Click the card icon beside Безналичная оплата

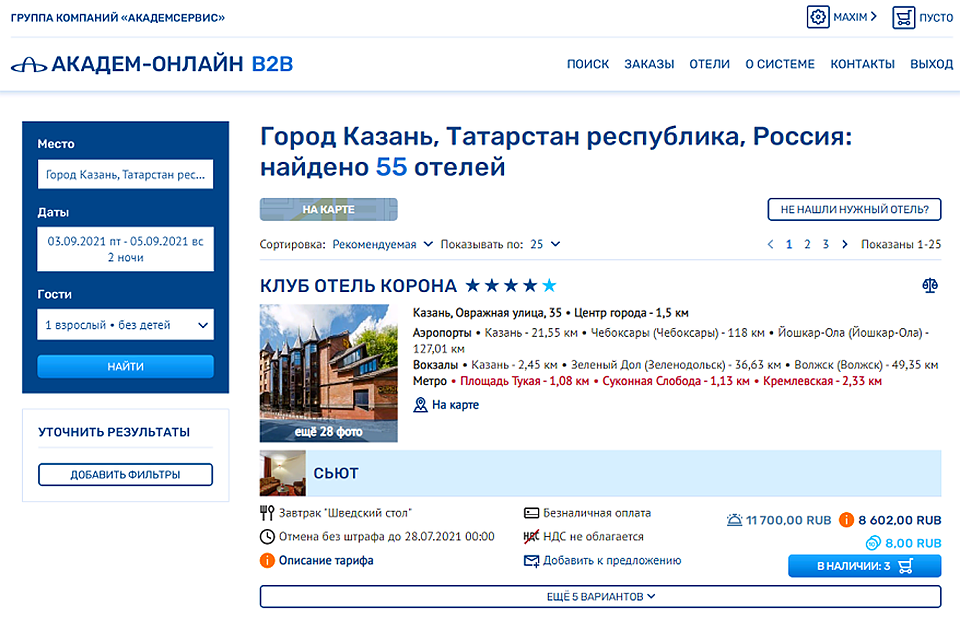pos(531,513)
